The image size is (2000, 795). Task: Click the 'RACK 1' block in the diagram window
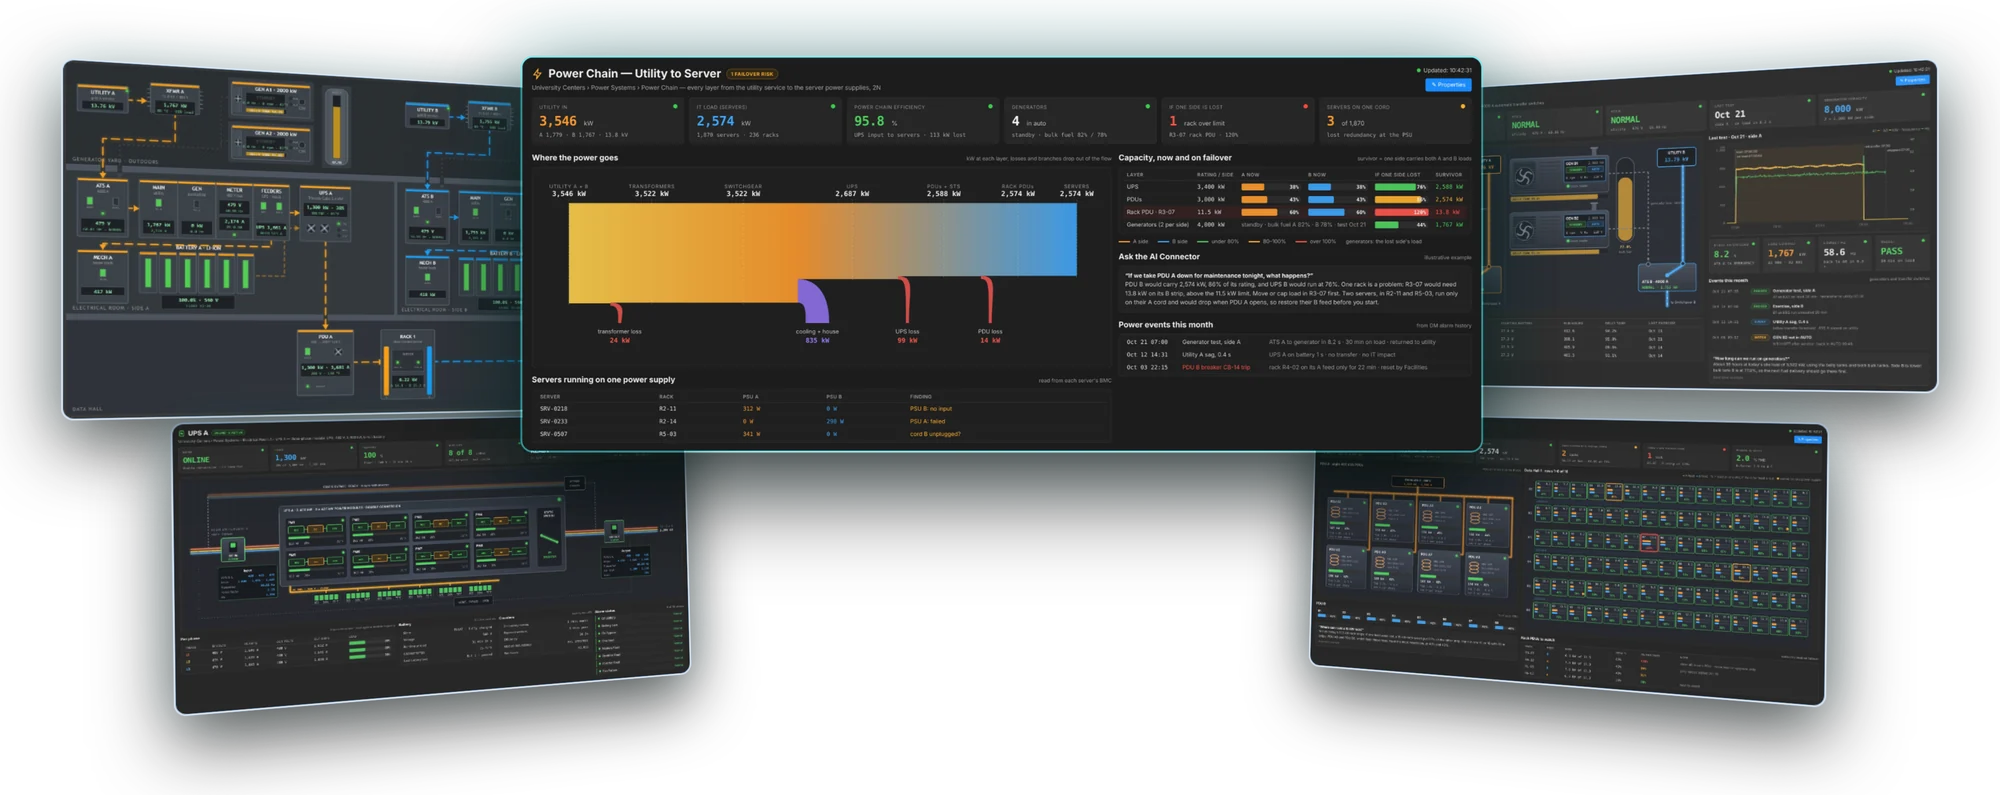407,362
